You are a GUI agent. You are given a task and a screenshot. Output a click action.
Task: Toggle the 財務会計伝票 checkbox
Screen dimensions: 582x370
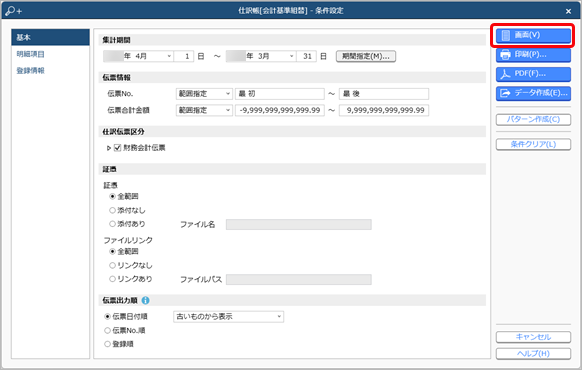coord(118,148)
